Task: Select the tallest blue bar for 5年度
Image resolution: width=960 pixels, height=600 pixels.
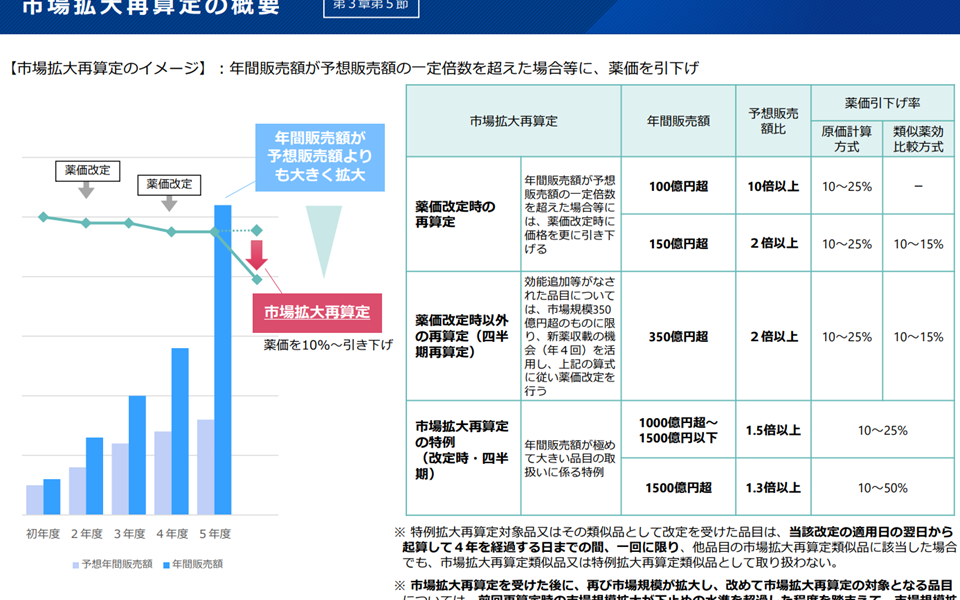Action: [223, 359]
